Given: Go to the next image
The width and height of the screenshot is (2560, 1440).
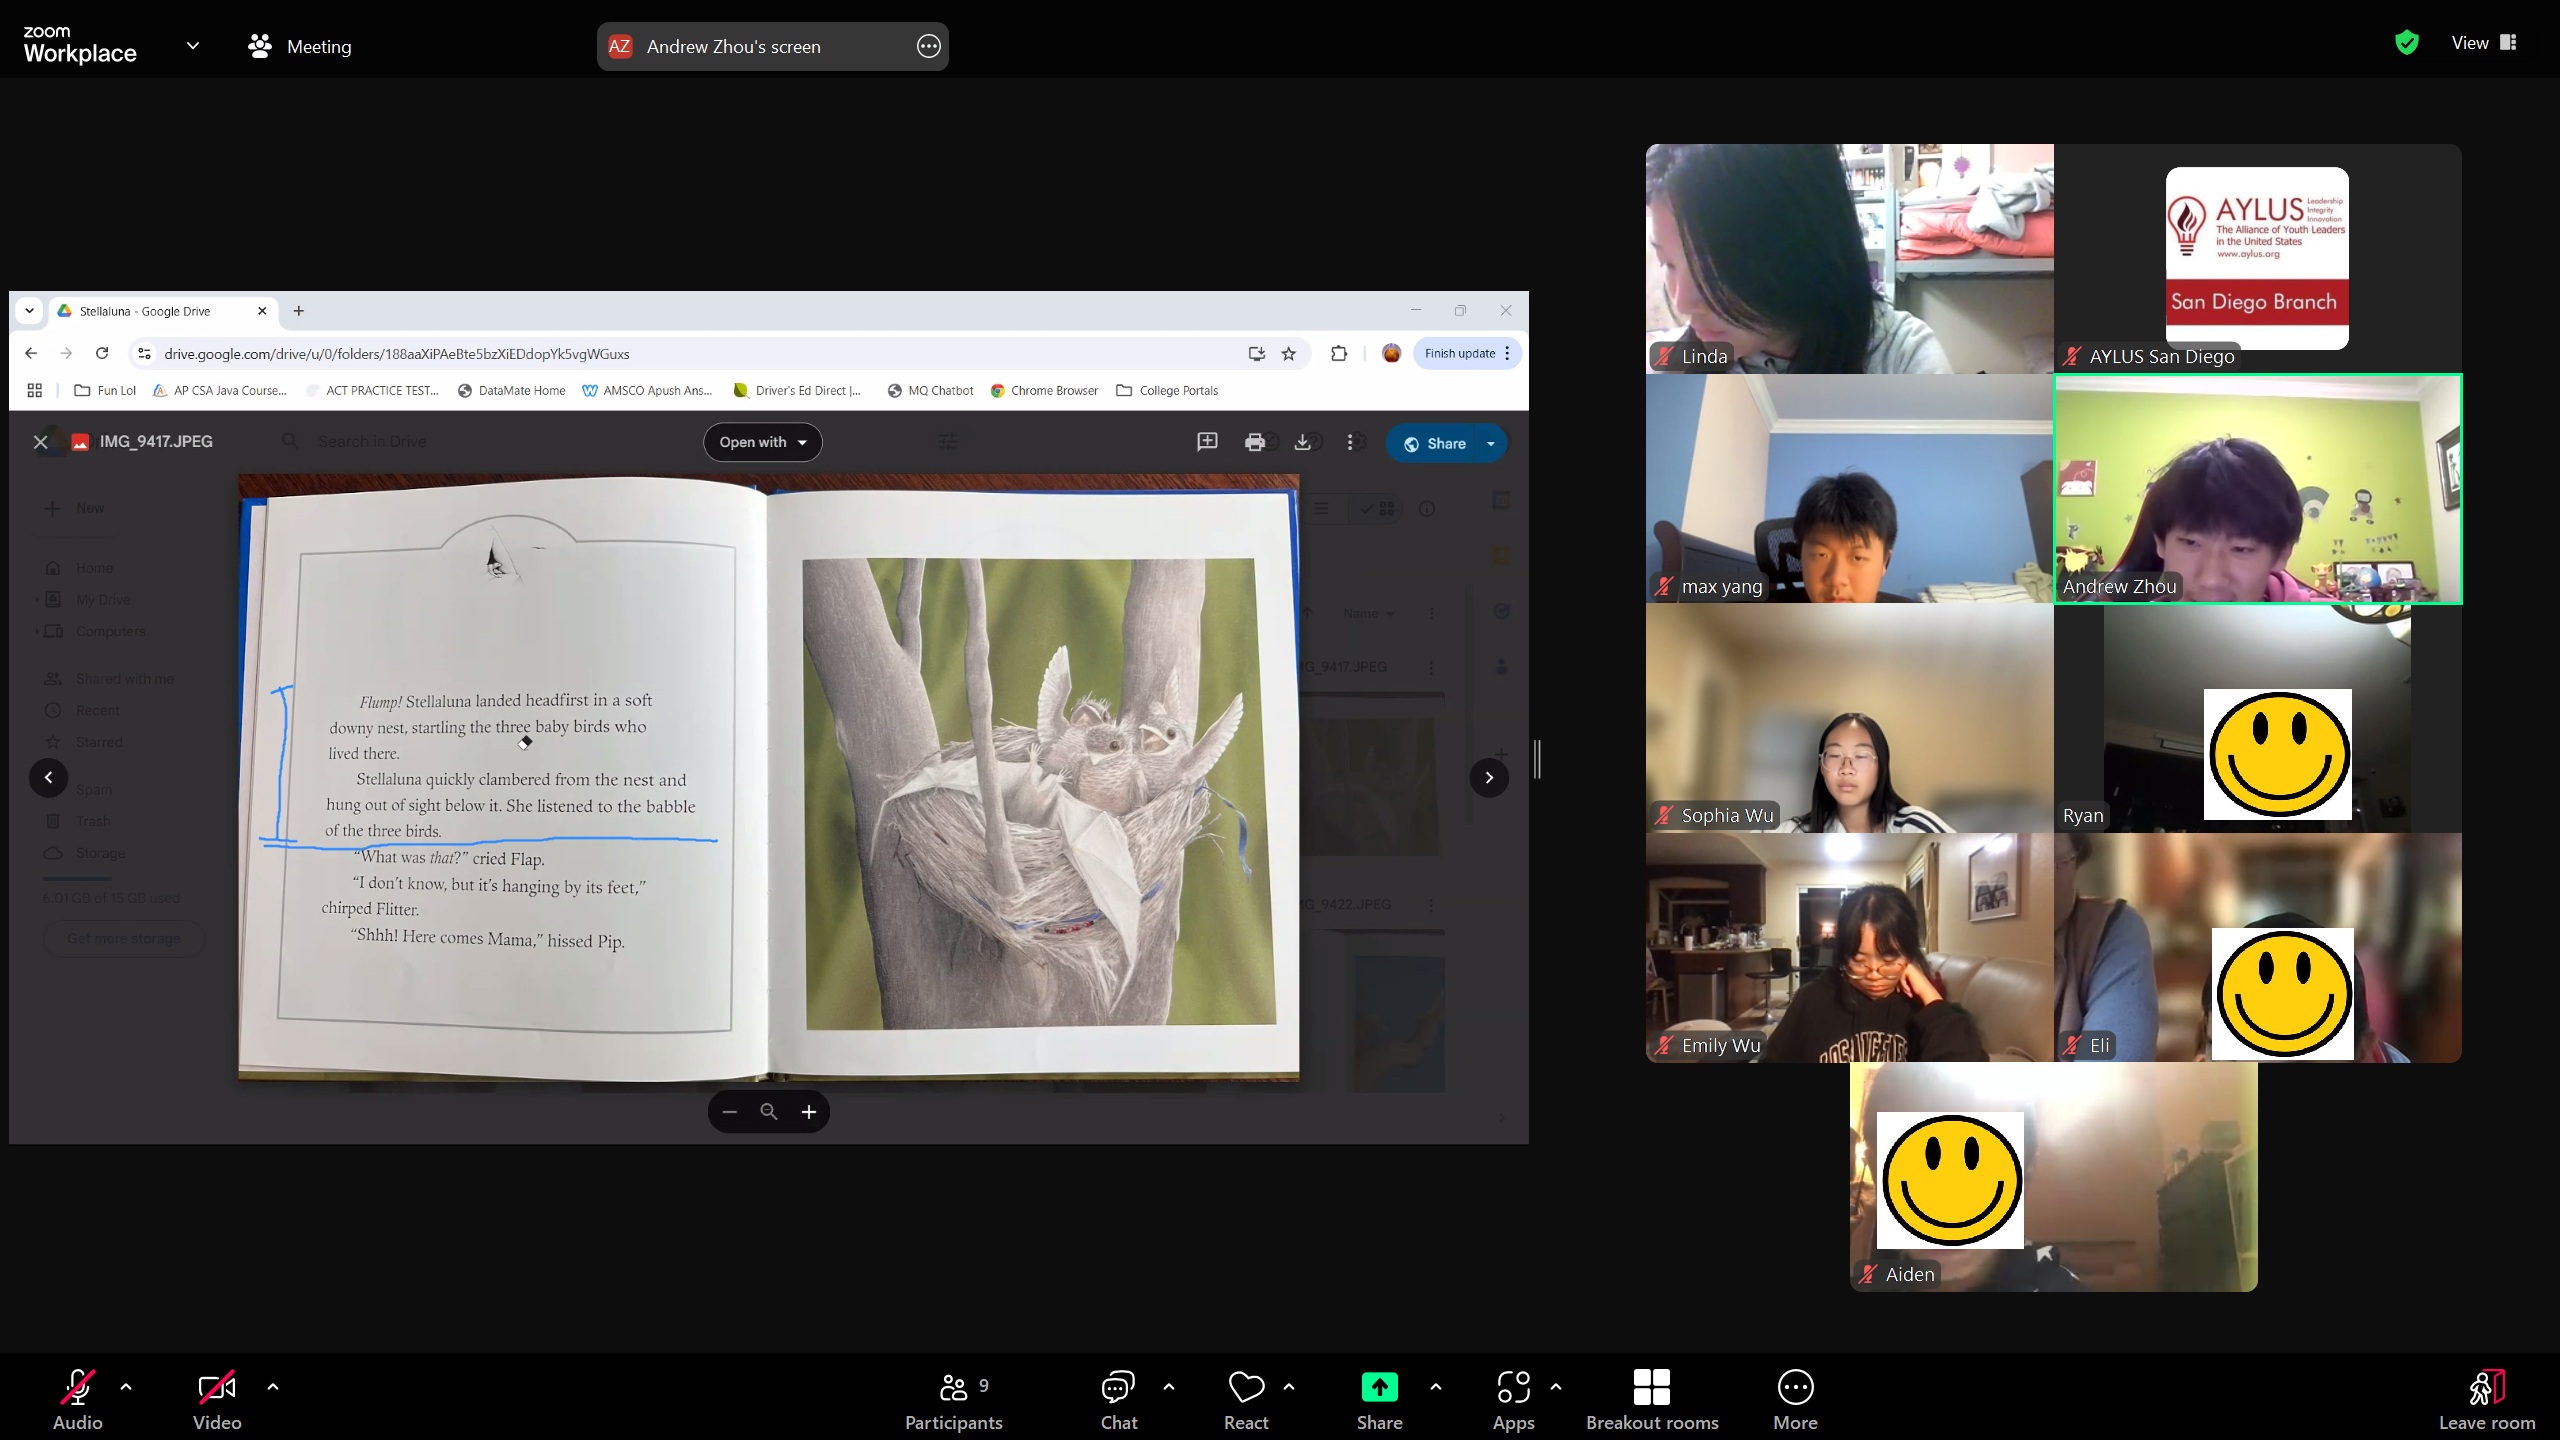Looking at the screenshot, I should point(1489,777).
